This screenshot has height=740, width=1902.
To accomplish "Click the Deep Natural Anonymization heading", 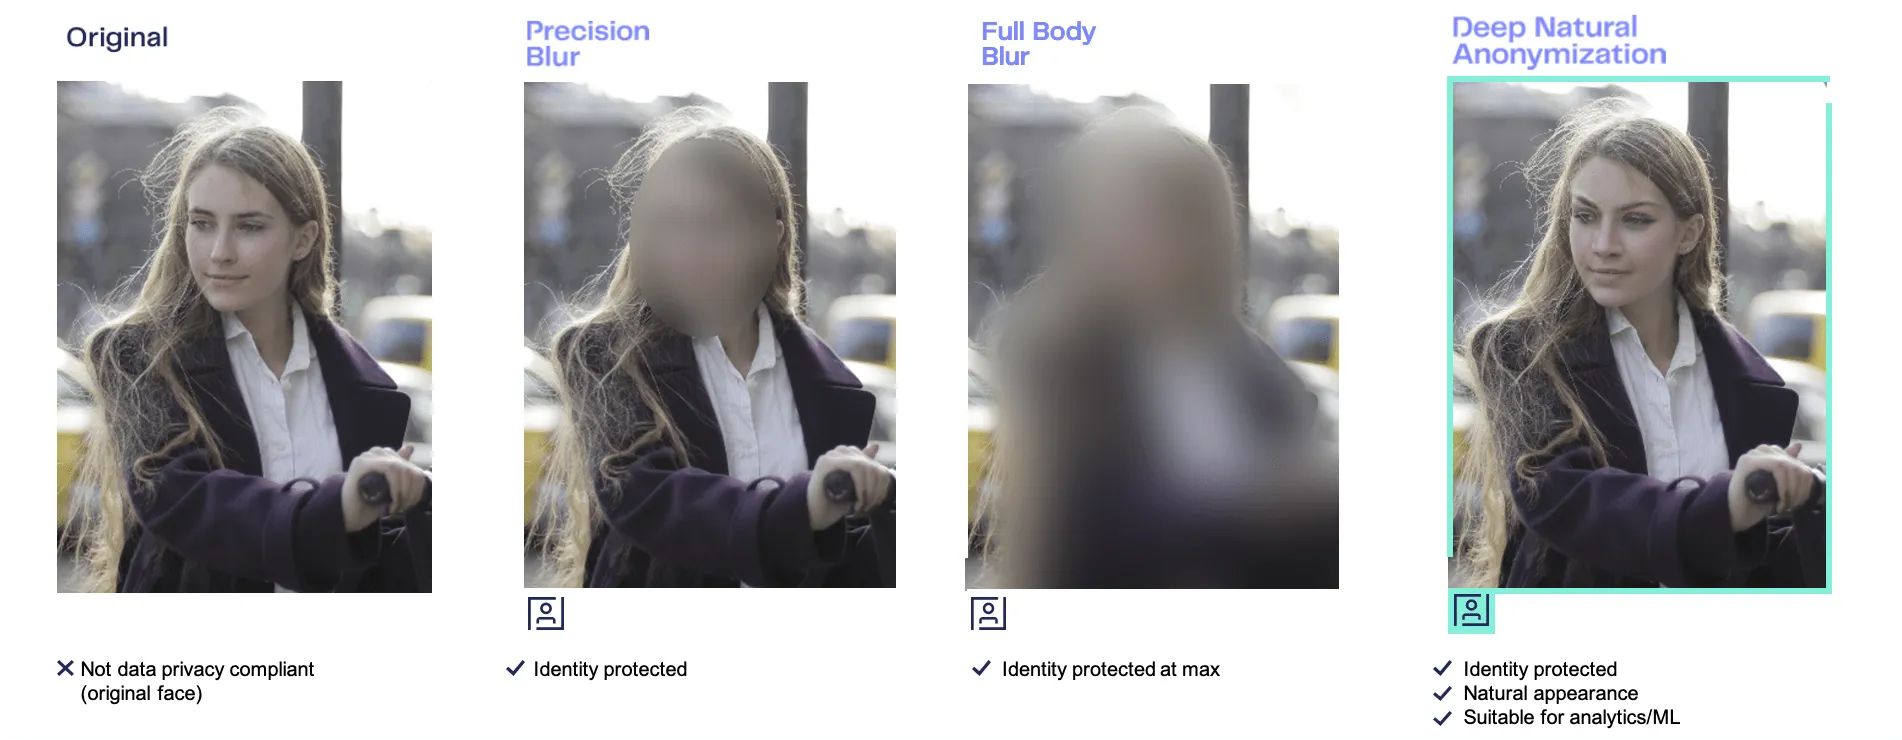I will pos(1559,40).
